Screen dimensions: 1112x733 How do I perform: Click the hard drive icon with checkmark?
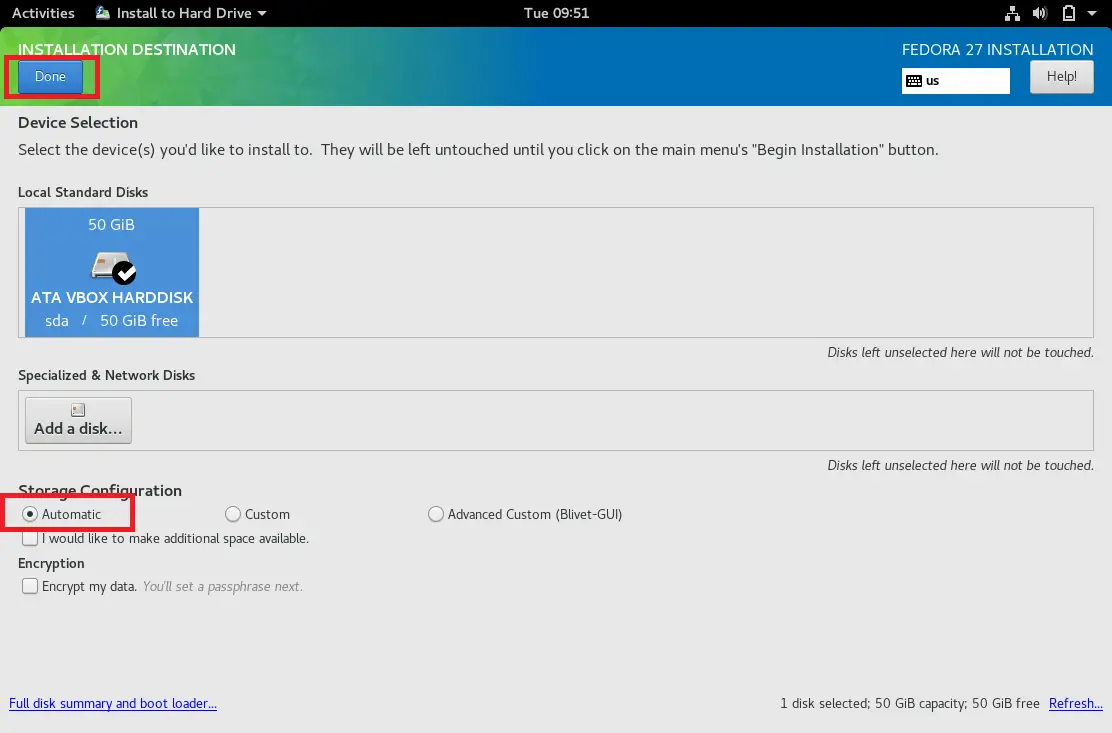113,267
